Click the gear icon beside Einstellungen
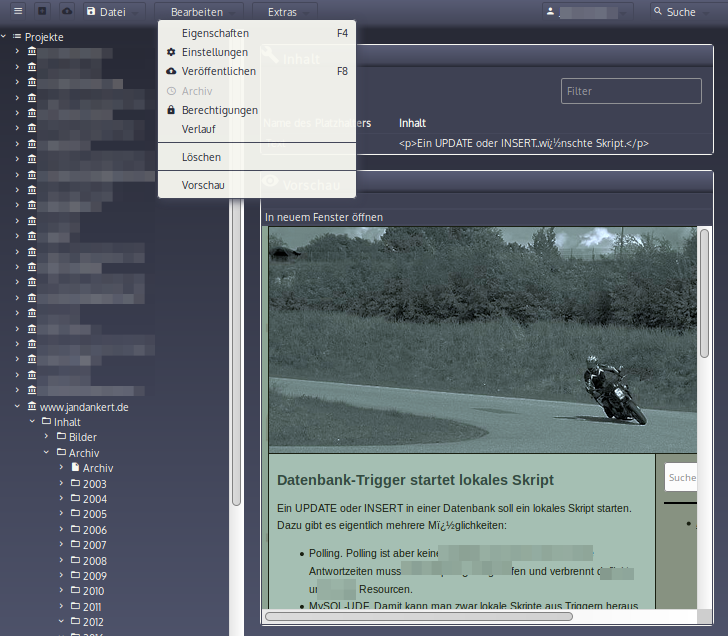The image size is (728, 636). point(171,52)
